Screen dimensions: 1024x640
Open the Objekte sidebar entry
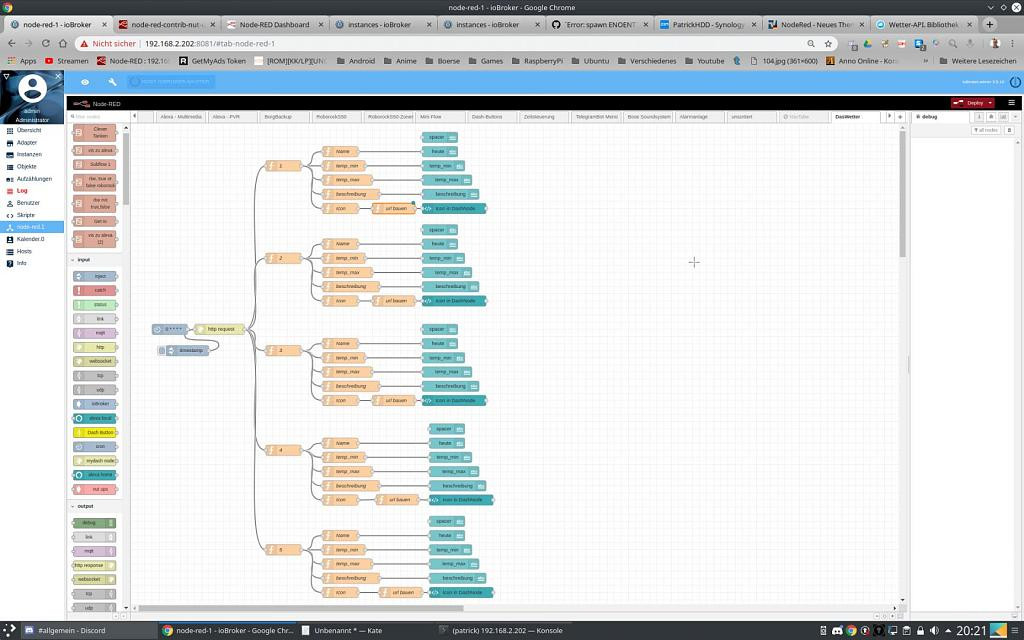click(27, 167)
